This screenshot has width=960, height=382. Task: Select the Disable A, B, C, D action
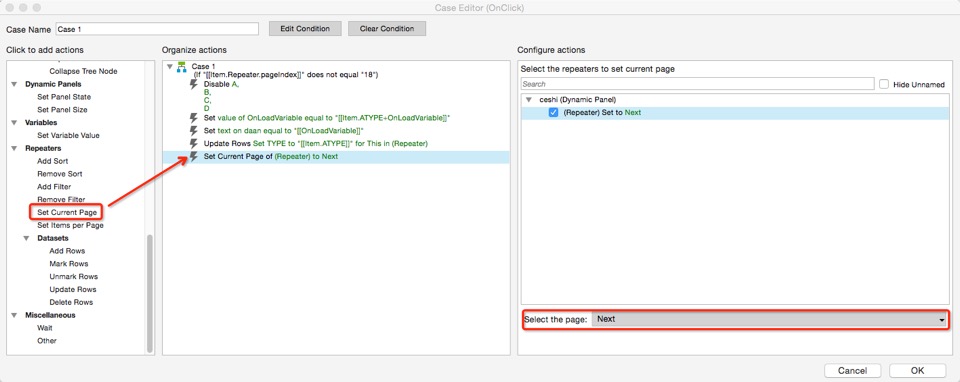pyautogui.click(x=222, y=96)
